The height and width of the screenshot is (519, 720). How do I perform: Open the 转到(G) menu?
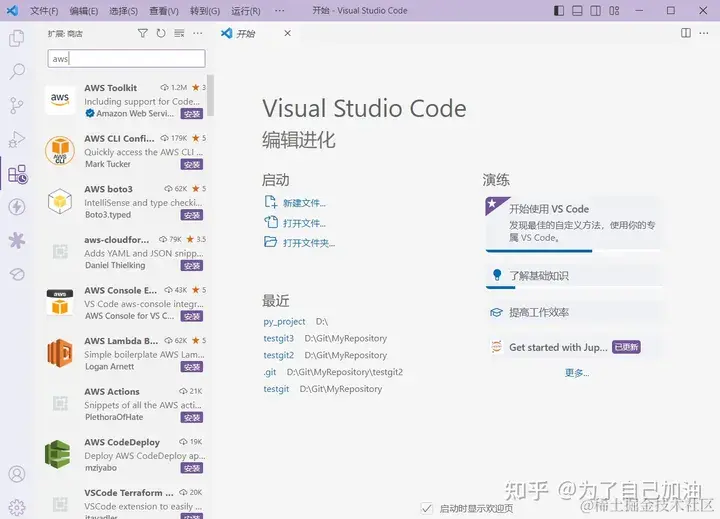point(205,11)
